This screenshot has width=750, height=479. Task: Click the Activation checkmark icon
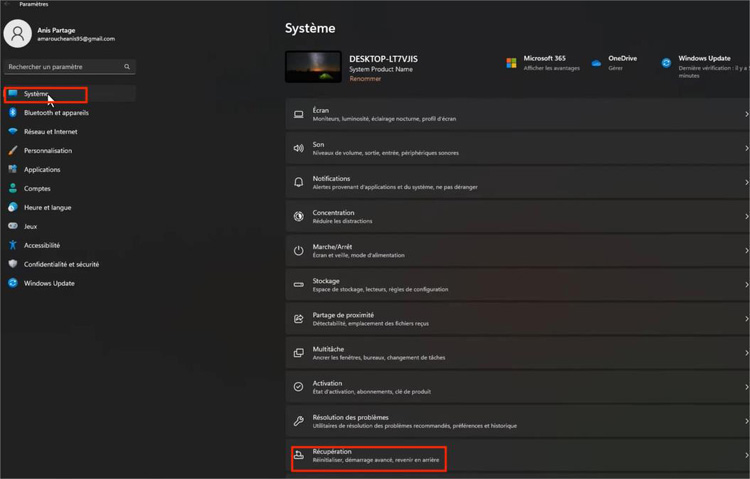pos(298,387)
